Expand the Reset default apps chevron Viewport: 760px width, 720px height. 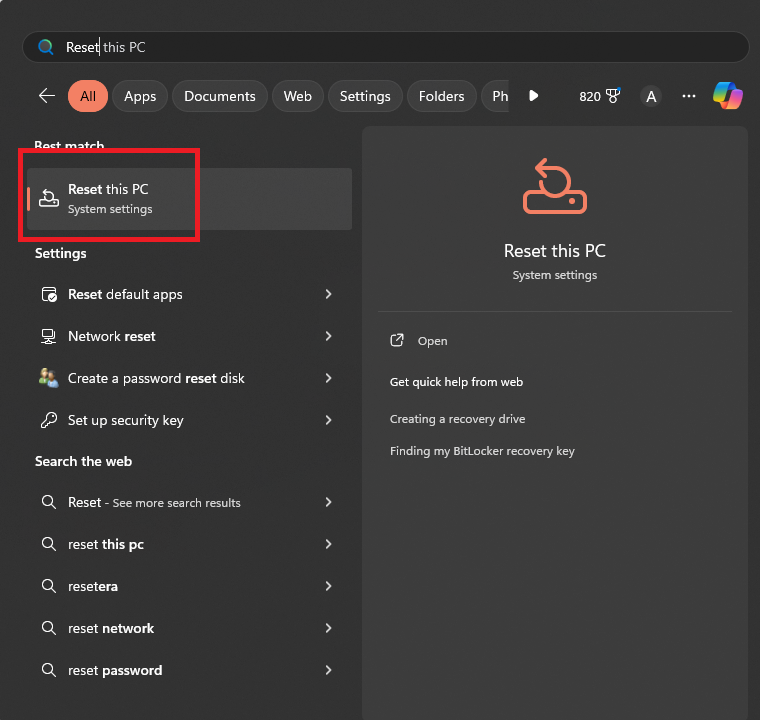(x=328, y=294)
